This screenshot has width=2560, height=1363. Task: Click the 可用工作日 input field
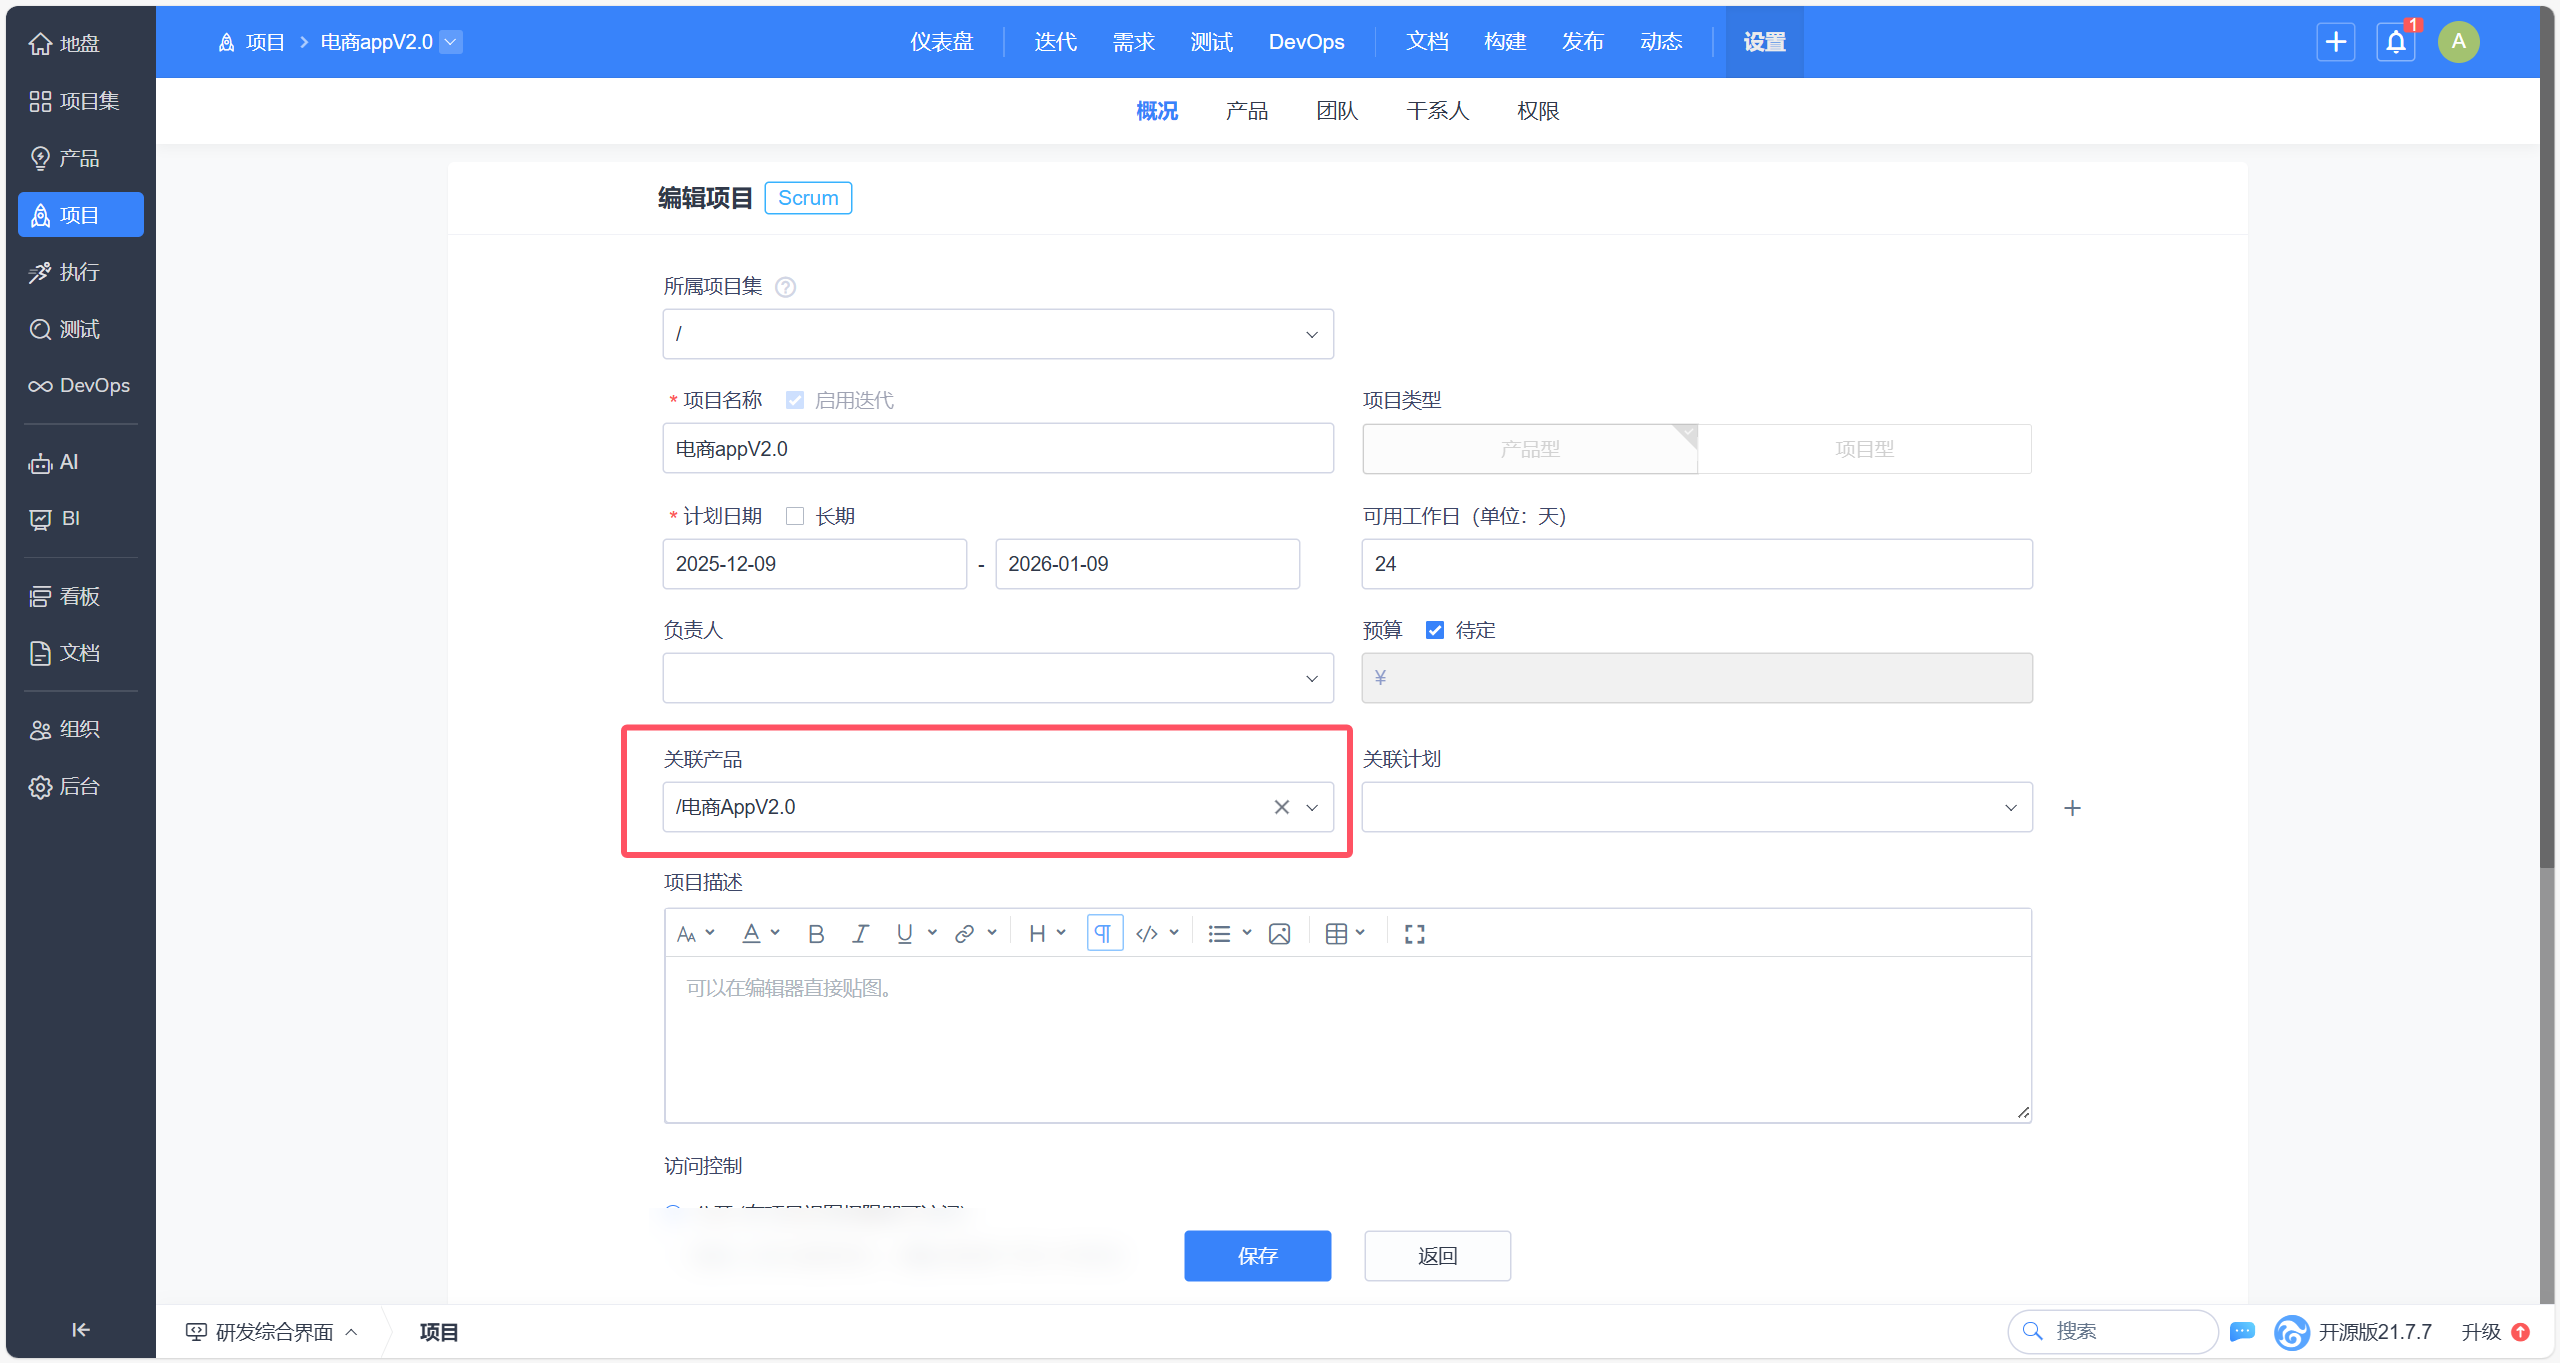click(1696, 564)
